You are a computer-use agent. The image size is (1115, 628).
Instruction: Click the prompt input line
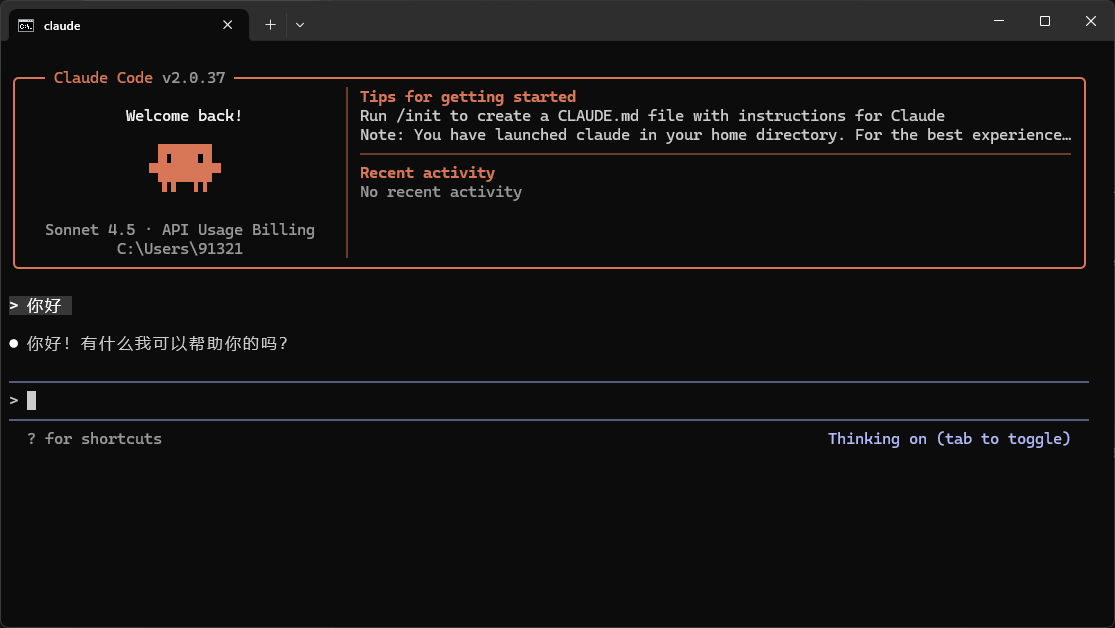(549, 400)
